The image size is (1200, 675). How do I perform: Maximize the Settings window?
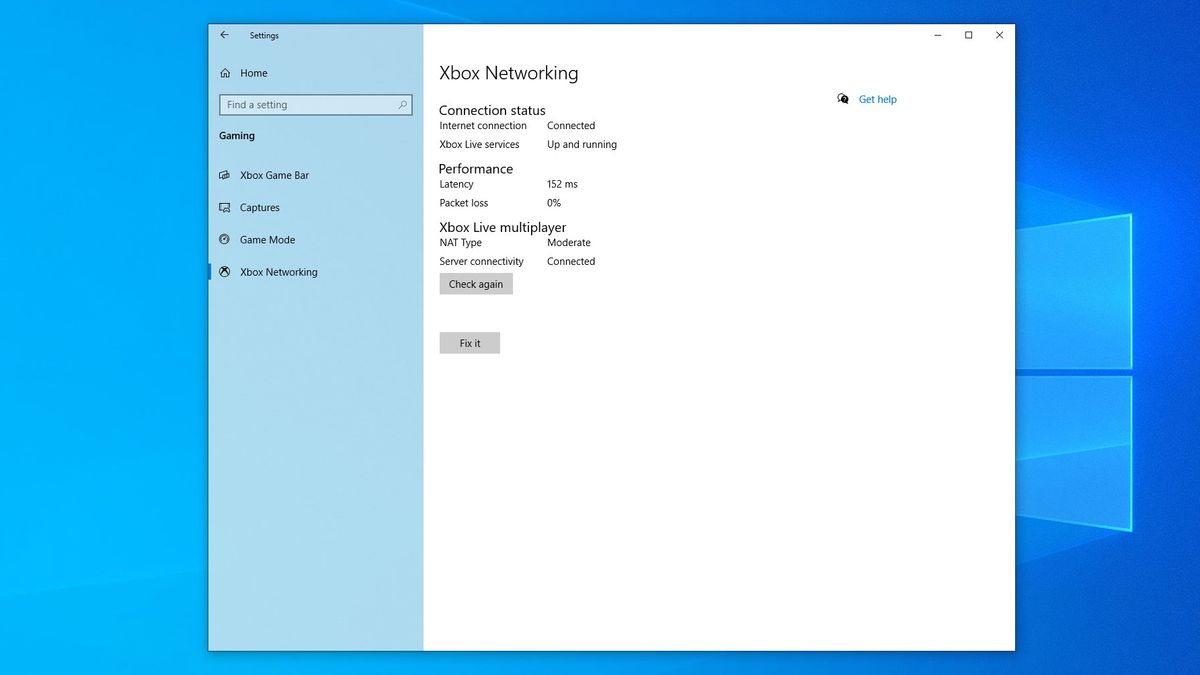(968, 35)
